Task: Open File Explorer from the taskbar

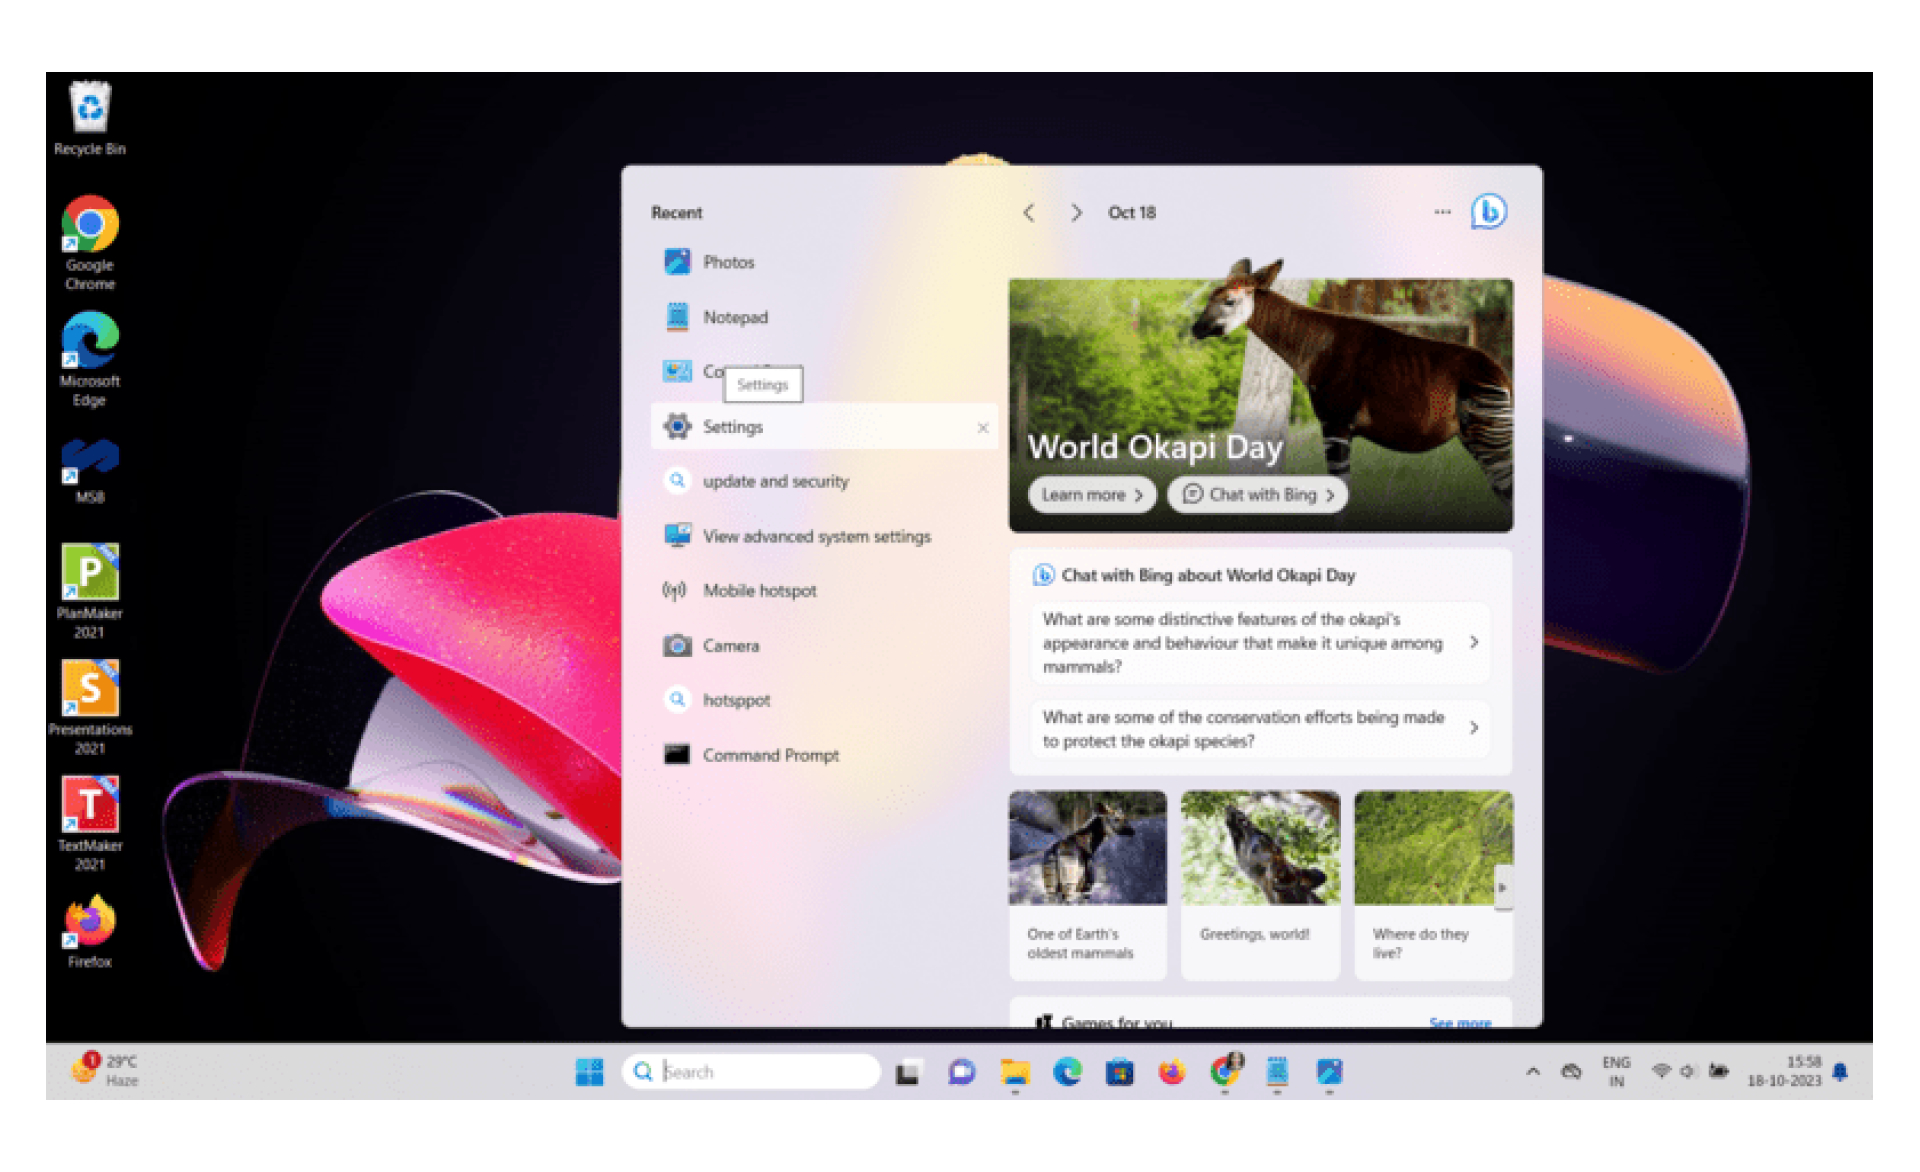Action: click(x=1016, y=1072)
